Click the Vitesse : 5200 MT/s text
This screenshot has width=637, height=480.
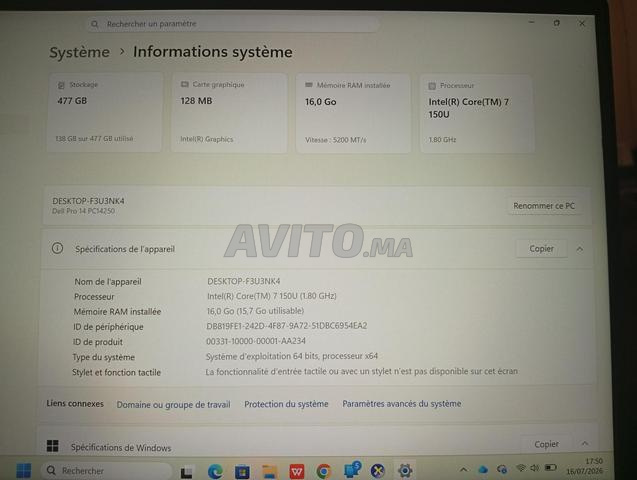click(336, 140)
